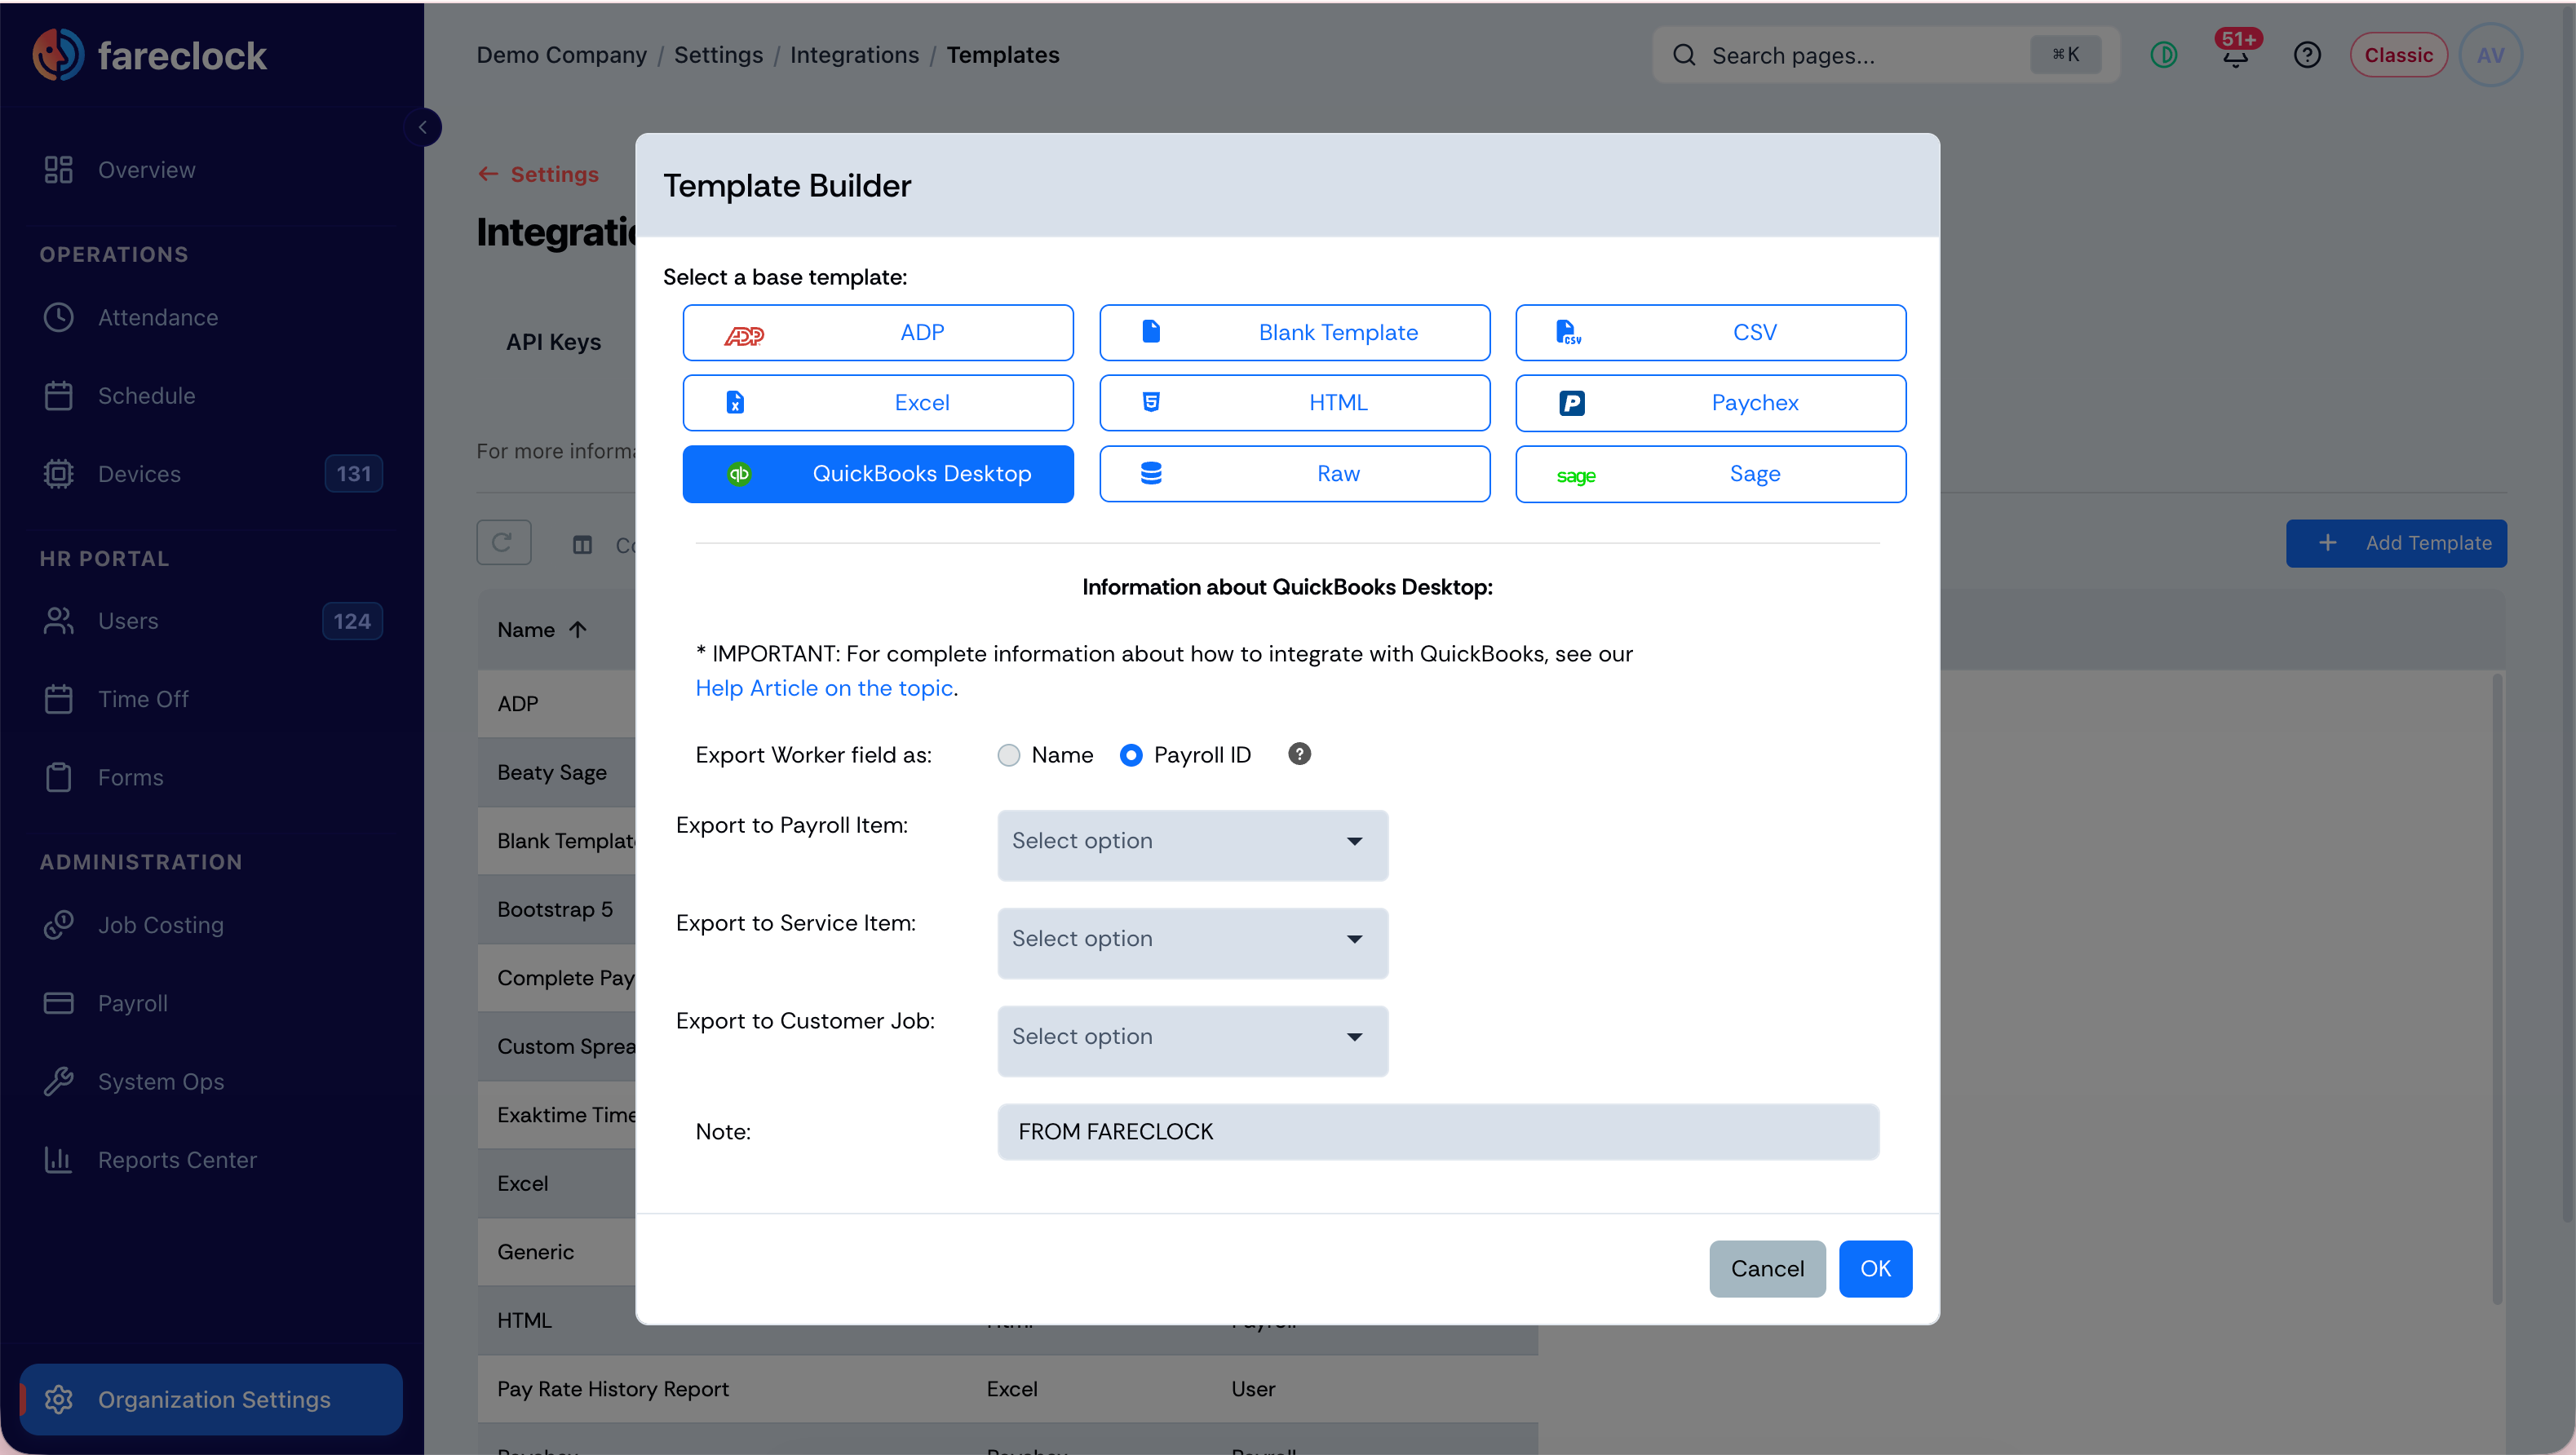Click the Payroll ID help tooltip icon

[1299, 754]
